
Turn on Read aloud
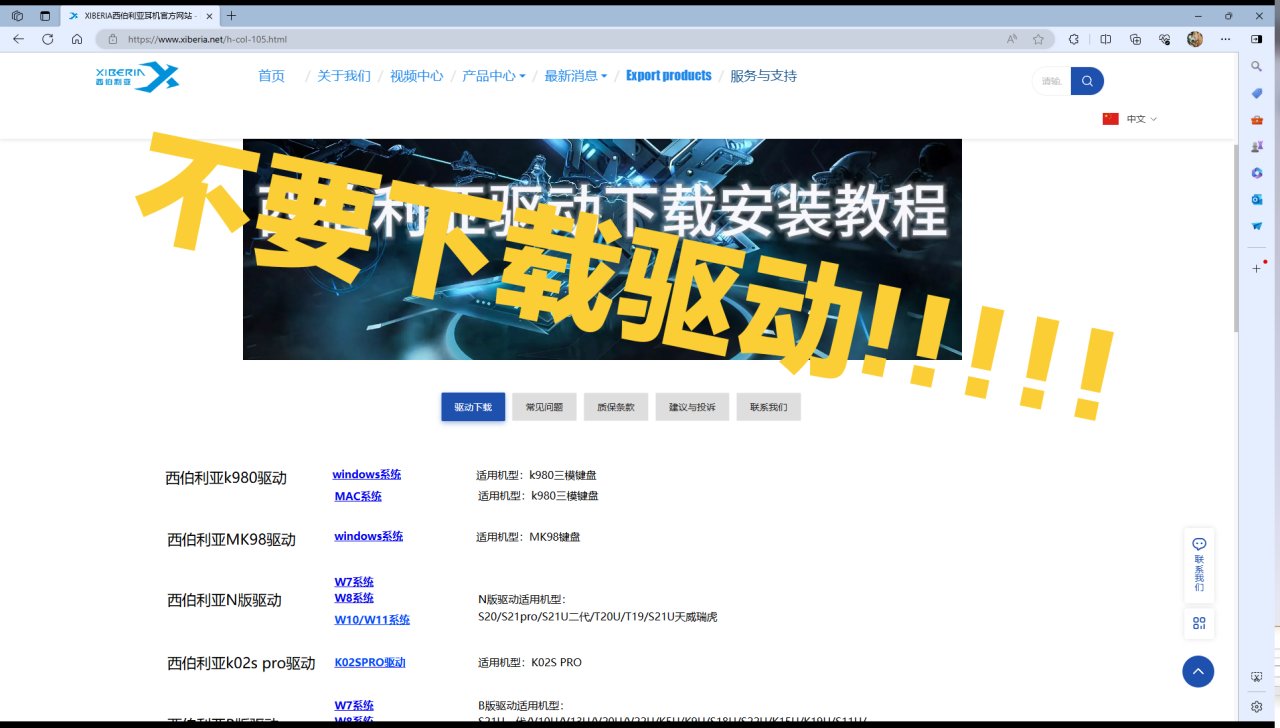(x=1012, y=39)
